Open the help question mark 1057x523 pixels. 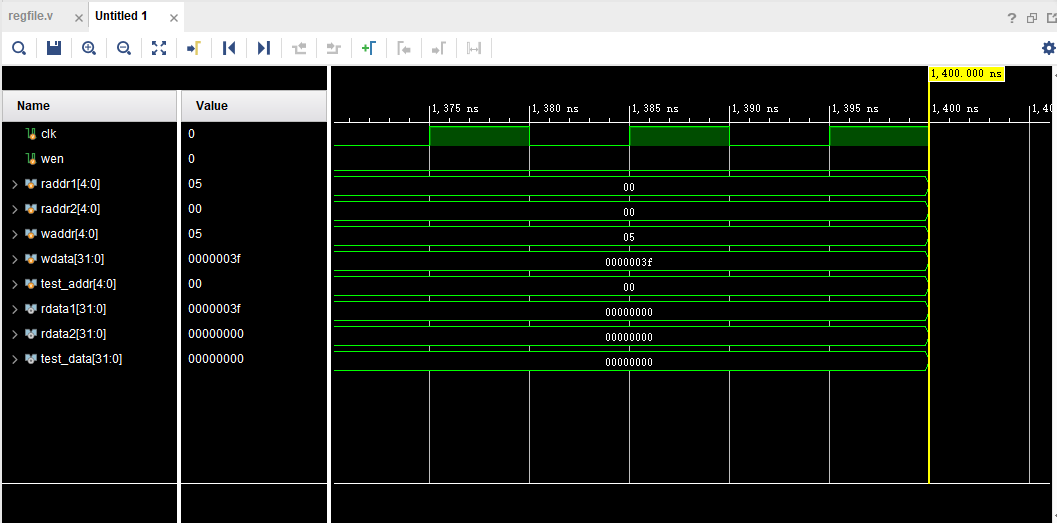coord(1012,18)
